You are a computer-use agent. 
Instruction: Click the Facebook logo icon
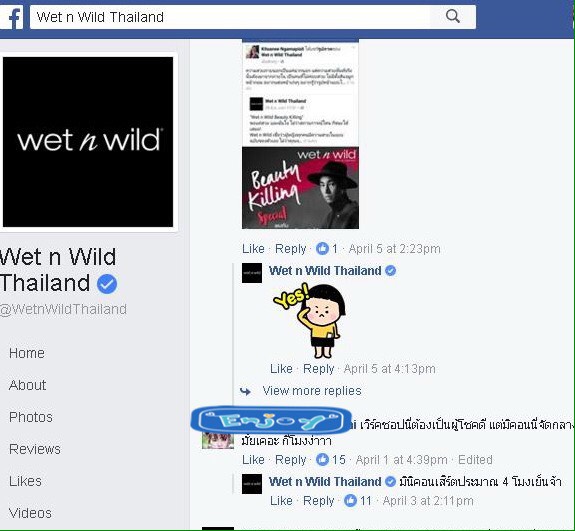(x=11, y=17)
